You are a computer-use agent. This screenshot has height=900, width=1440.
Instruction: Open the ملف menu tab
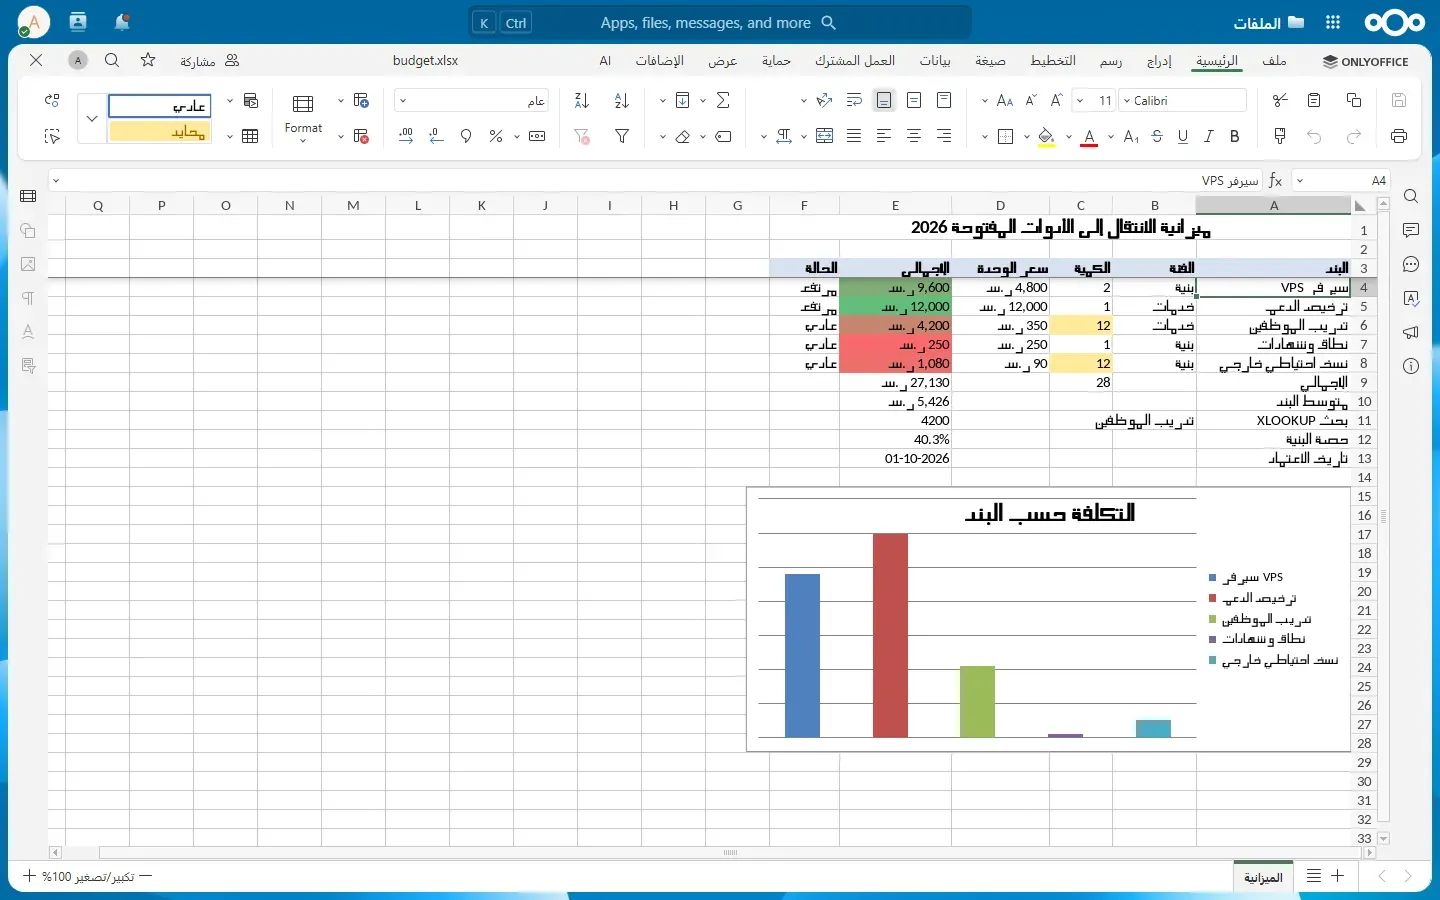pos(1274,61)
